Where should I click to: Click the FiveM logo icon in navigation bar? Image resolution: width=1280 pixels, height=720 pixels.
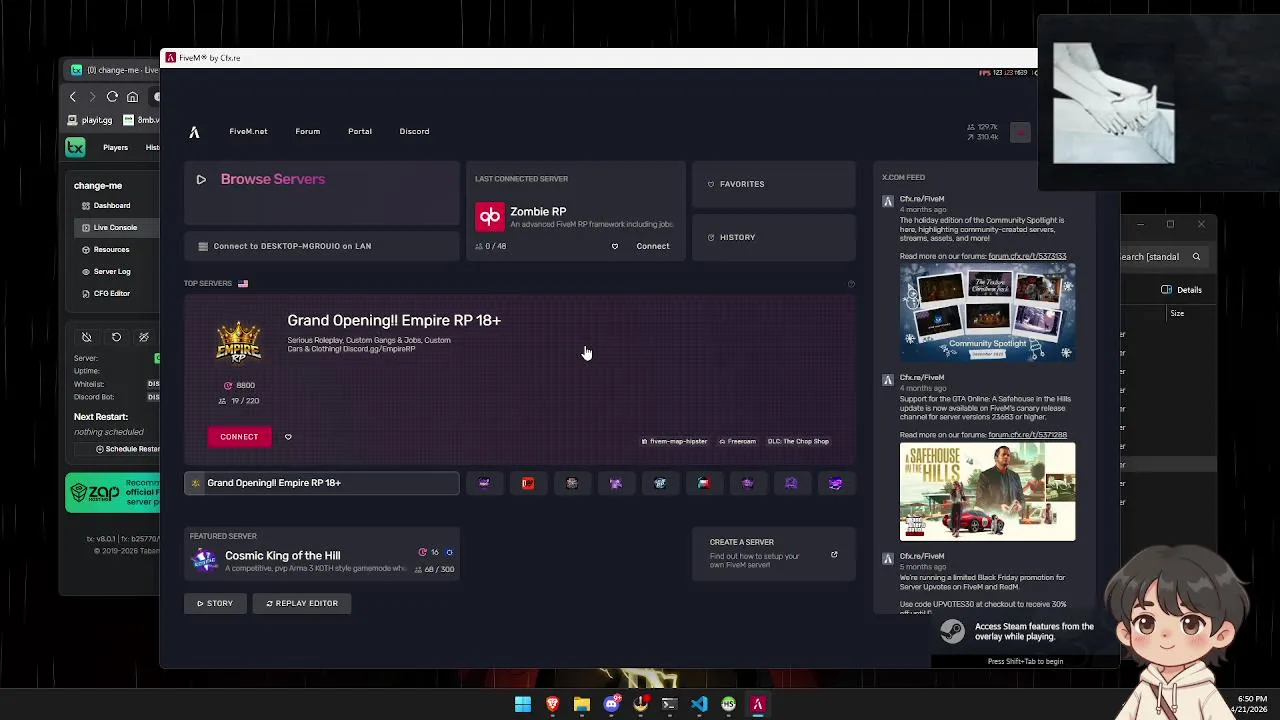194,132
